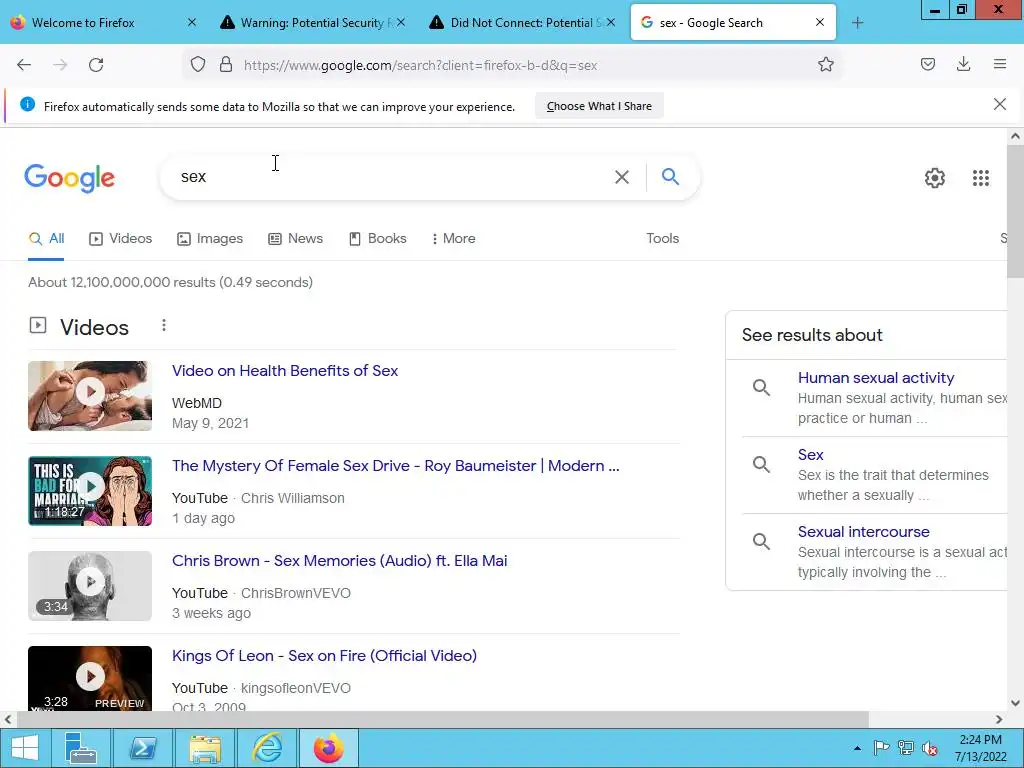The height and width of the screenshot is (768, 1024).
Task: Expand the More search filters menu
Action: click(453, 238)
